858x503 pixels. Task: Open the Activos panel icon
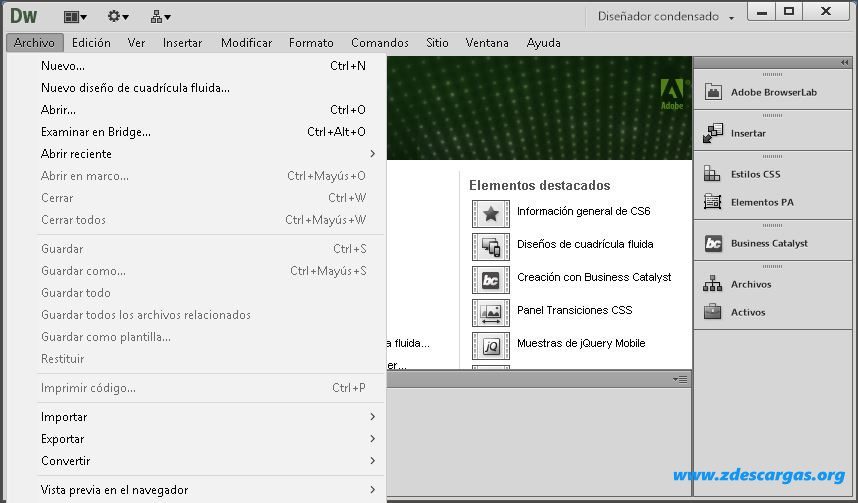coord(712,312)
